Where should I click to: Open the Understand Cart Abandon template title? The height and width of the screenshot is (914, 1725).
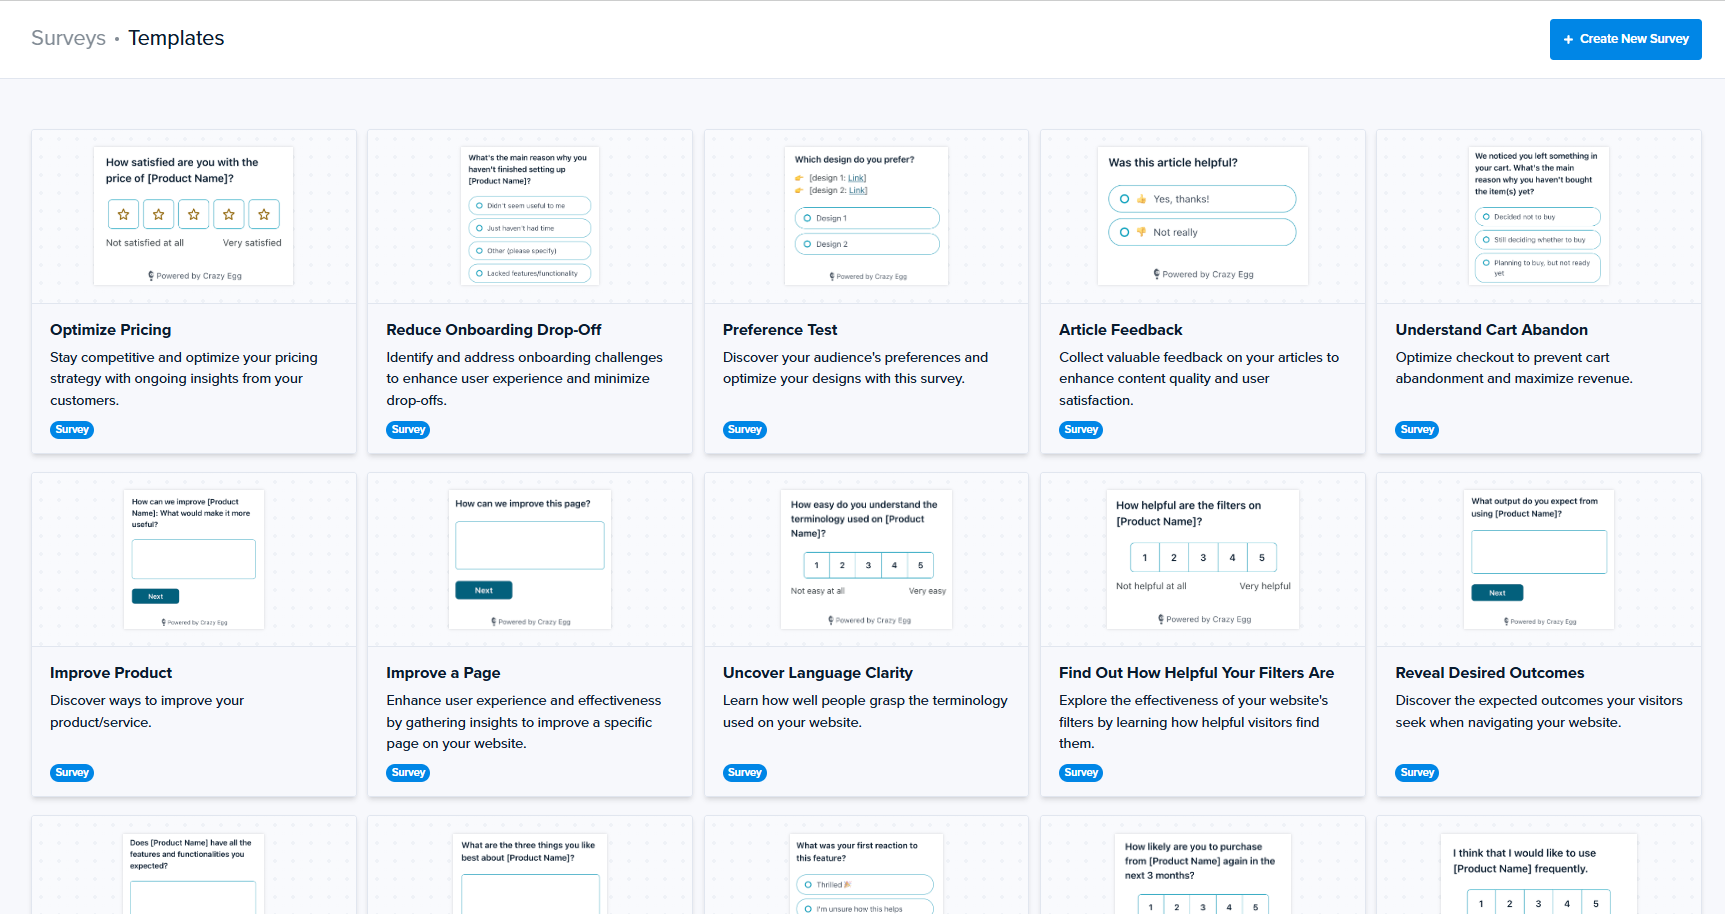tap(1491, 330)
